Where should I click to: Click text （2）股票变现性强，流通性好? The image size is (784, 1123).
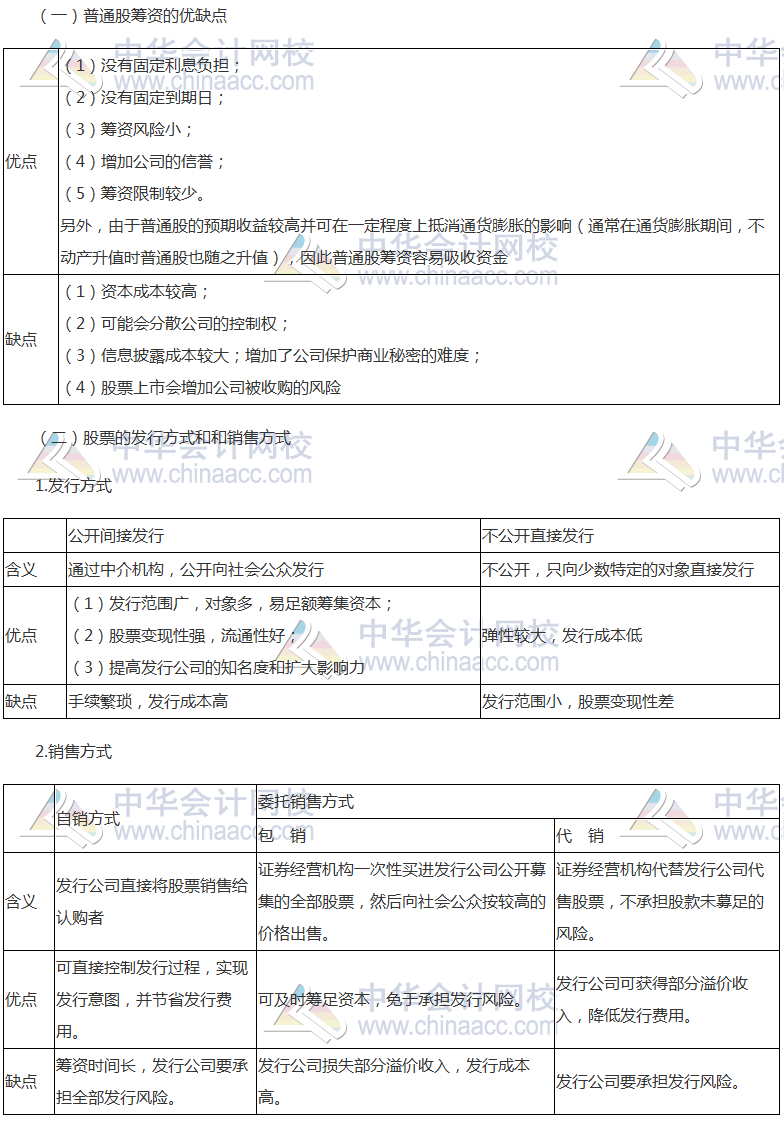[185, 636]
